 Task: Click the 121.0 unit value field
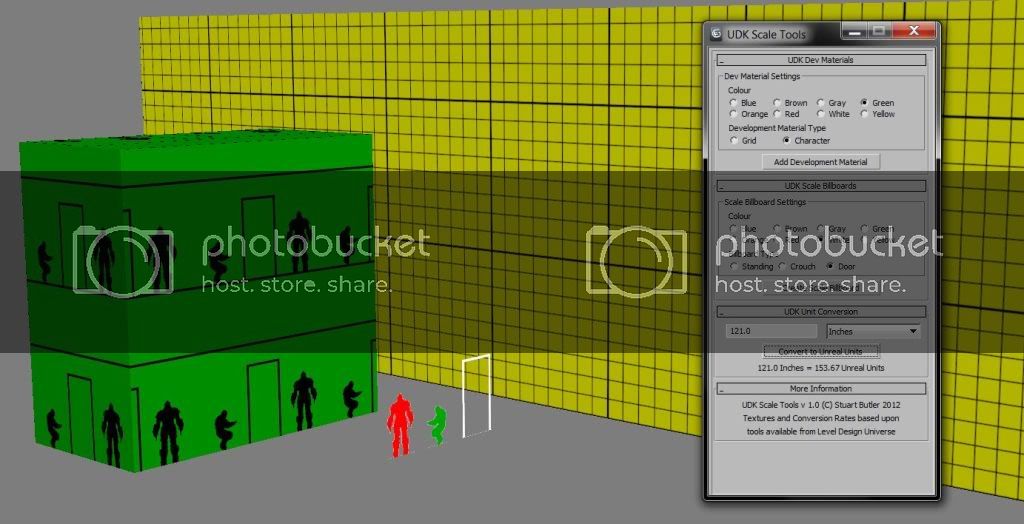pos(770,331)
